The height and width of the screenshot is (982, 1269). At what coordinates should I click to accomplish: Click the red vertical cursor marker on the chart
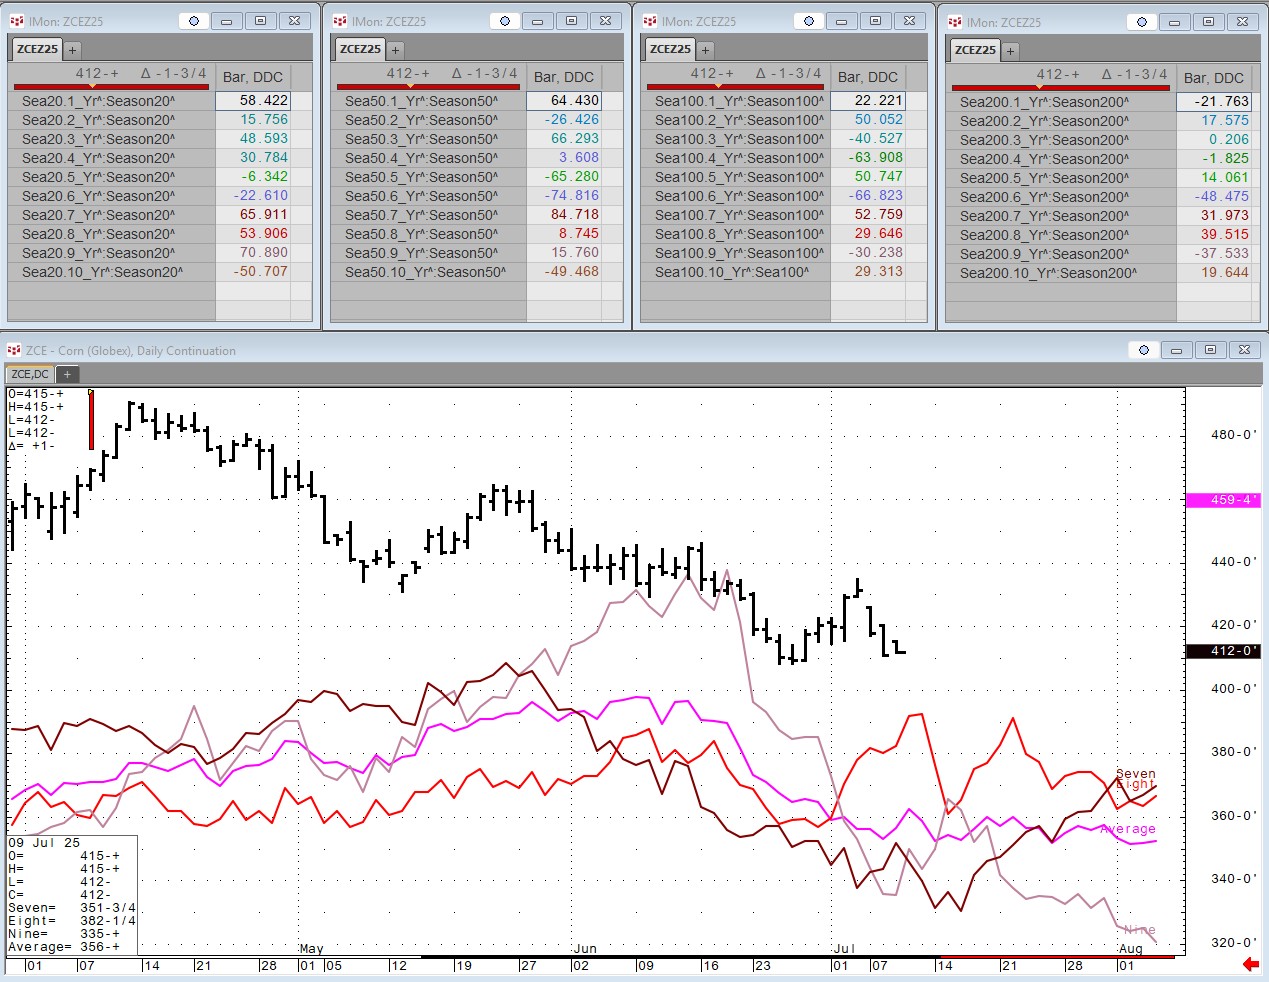tap(91, 420)
